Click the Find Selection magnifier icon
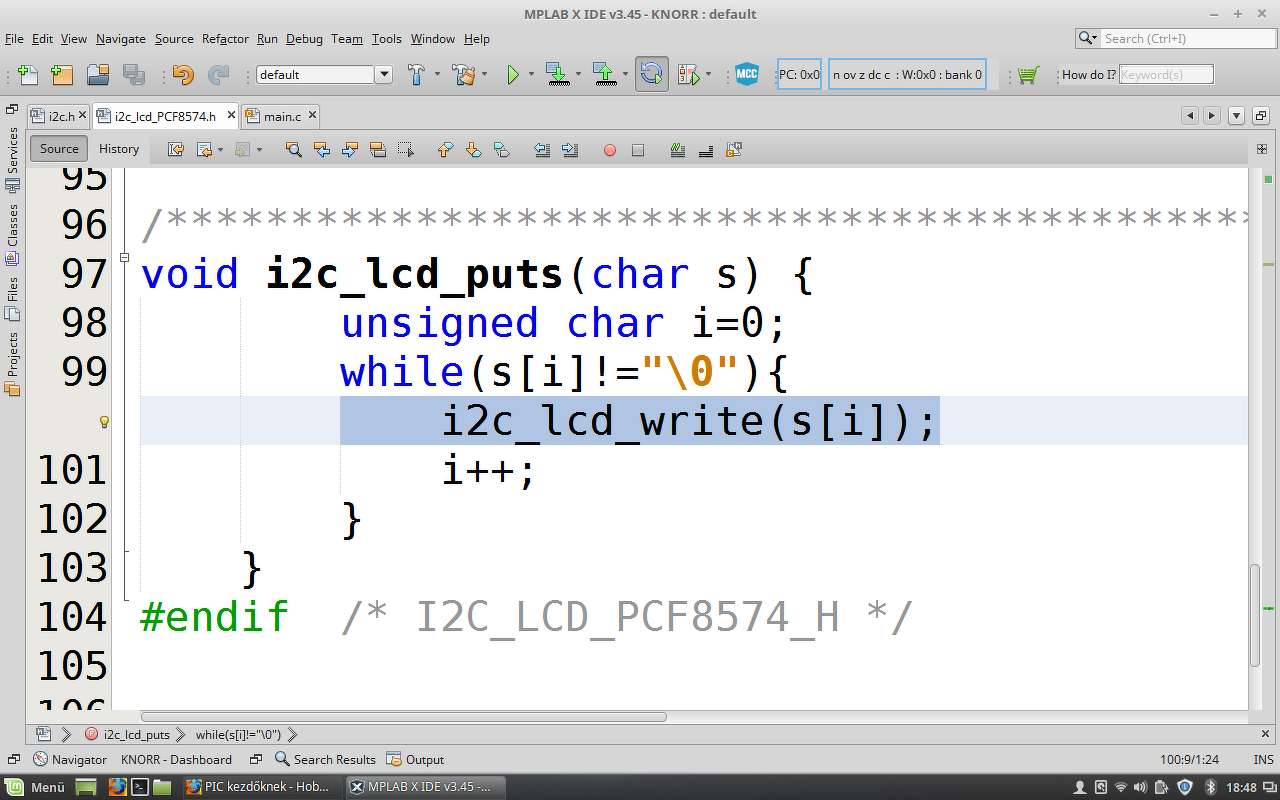The width and height of the screenshot is (1280, 800). tap(293, 150)
